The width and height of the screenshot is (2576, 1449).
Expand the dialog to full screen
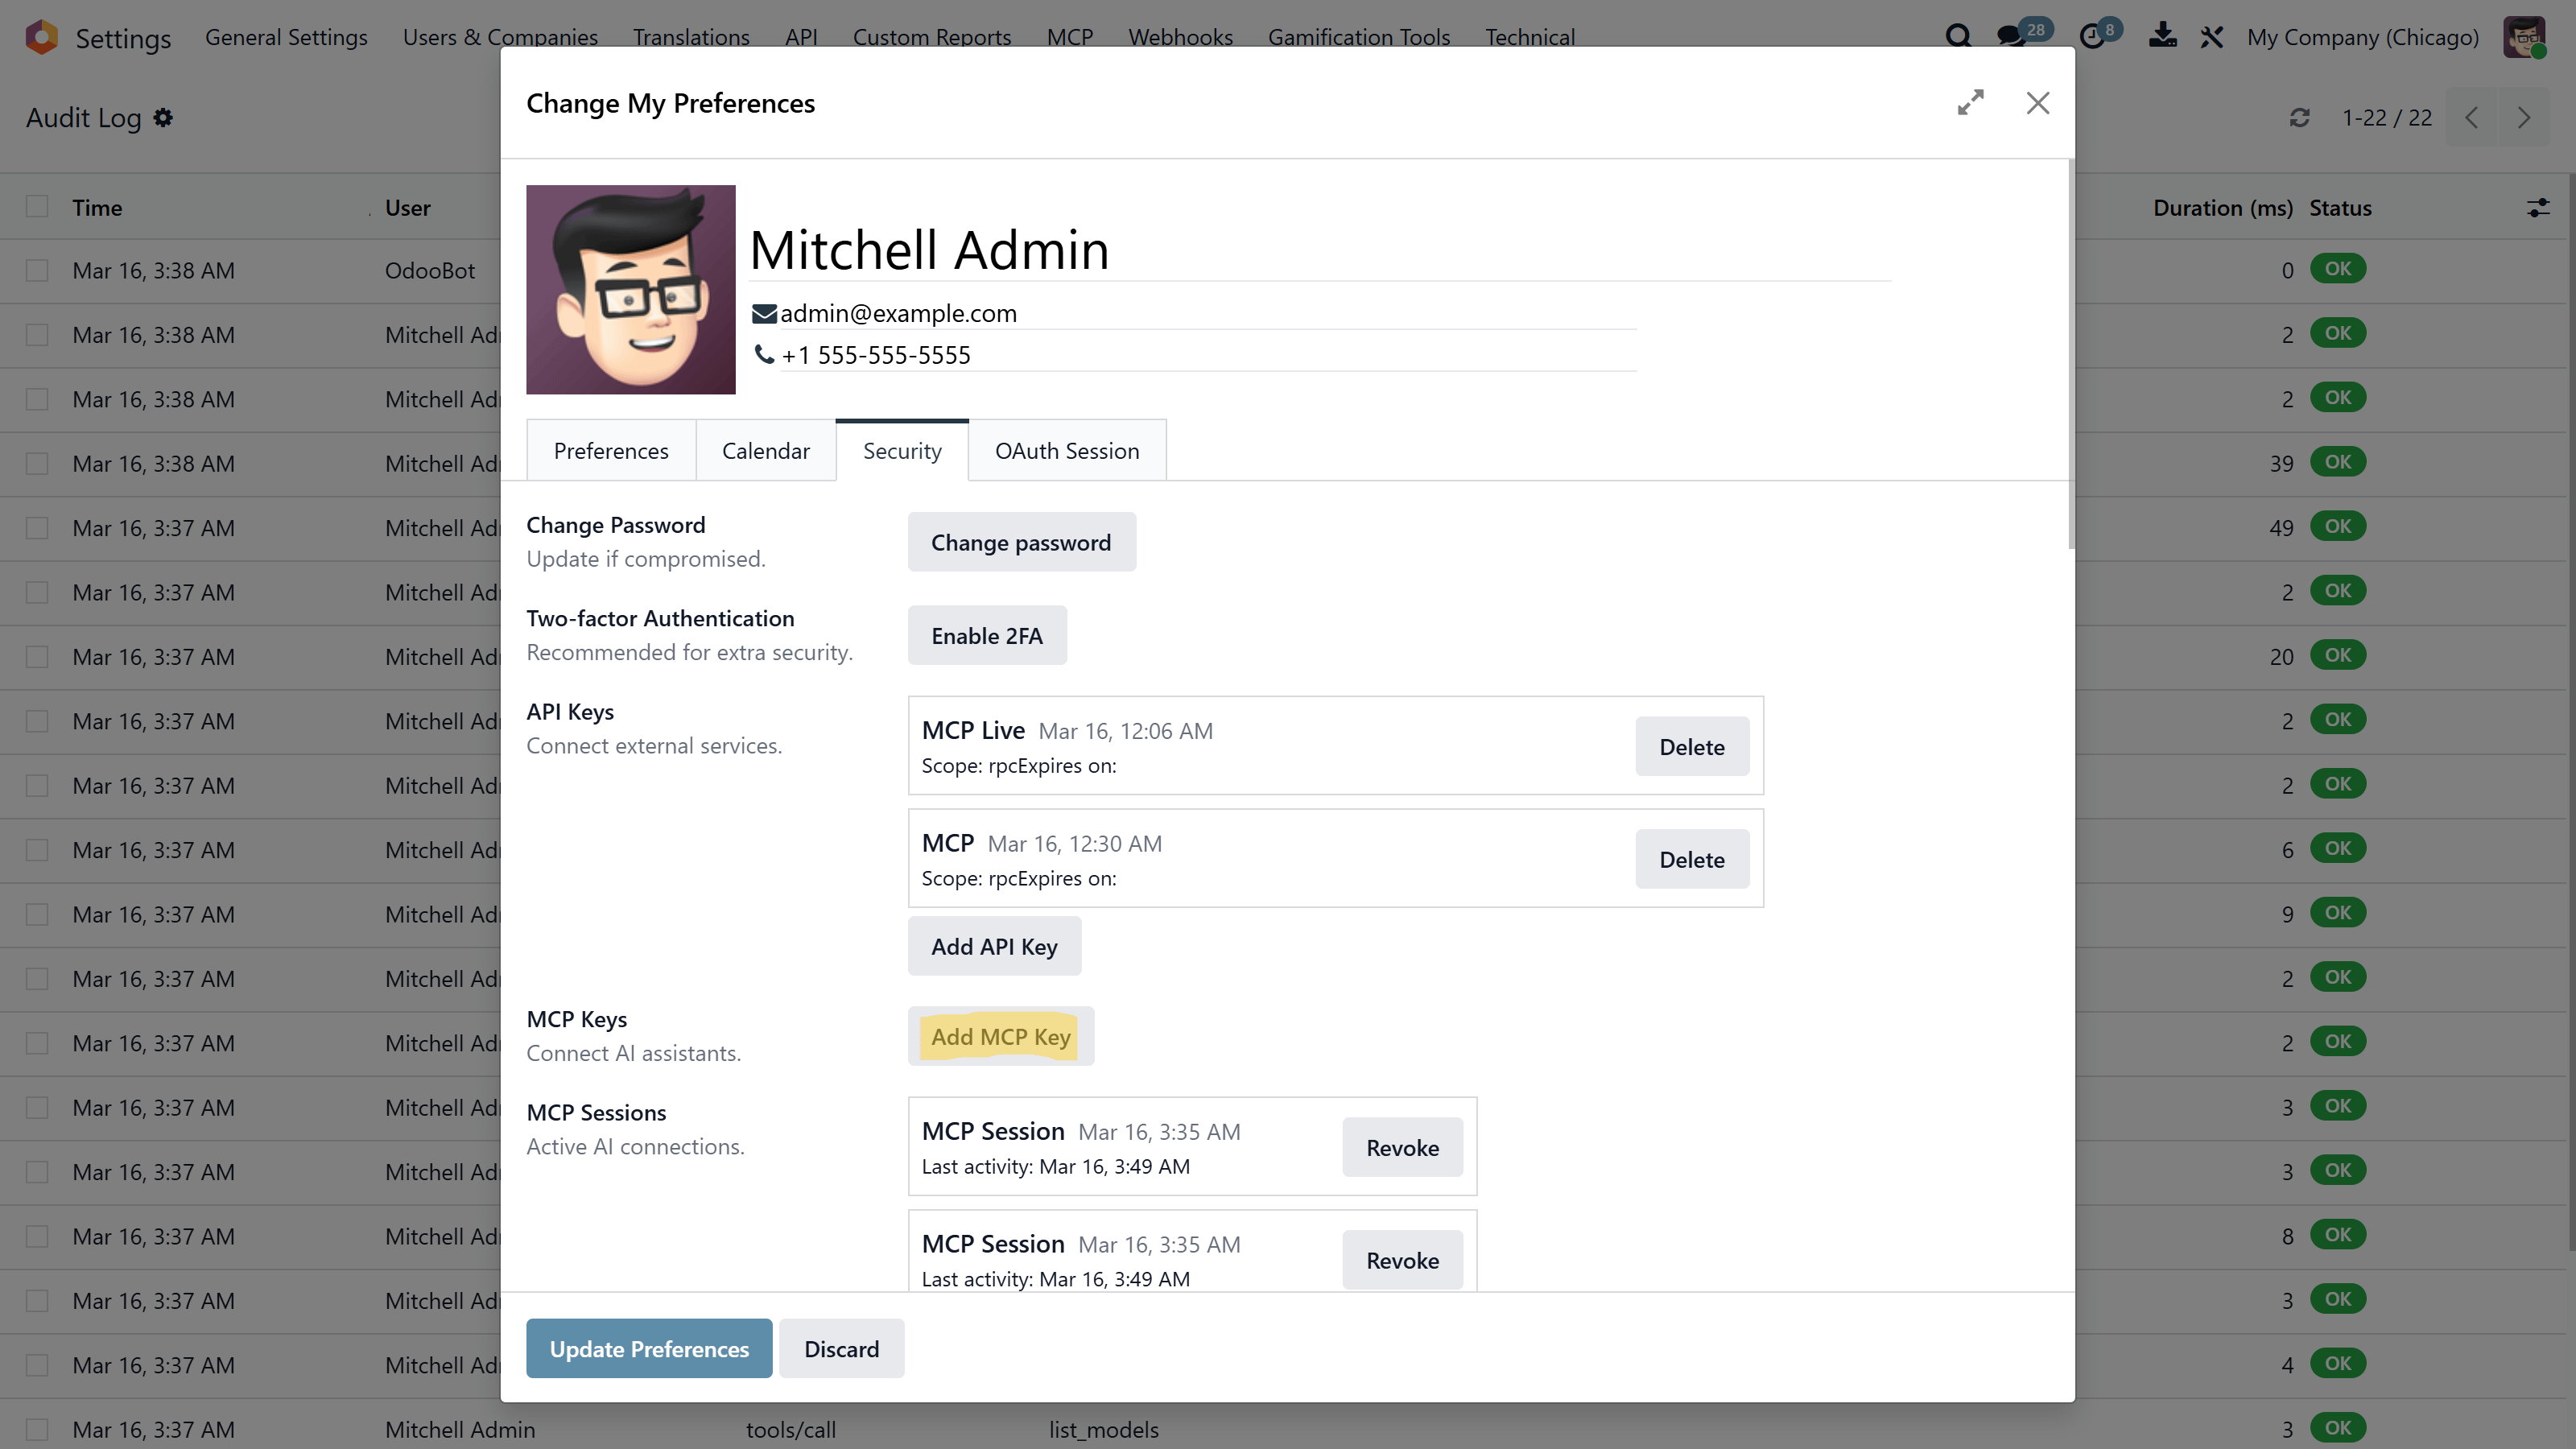pyautogui.click(x=1970, y=103)
